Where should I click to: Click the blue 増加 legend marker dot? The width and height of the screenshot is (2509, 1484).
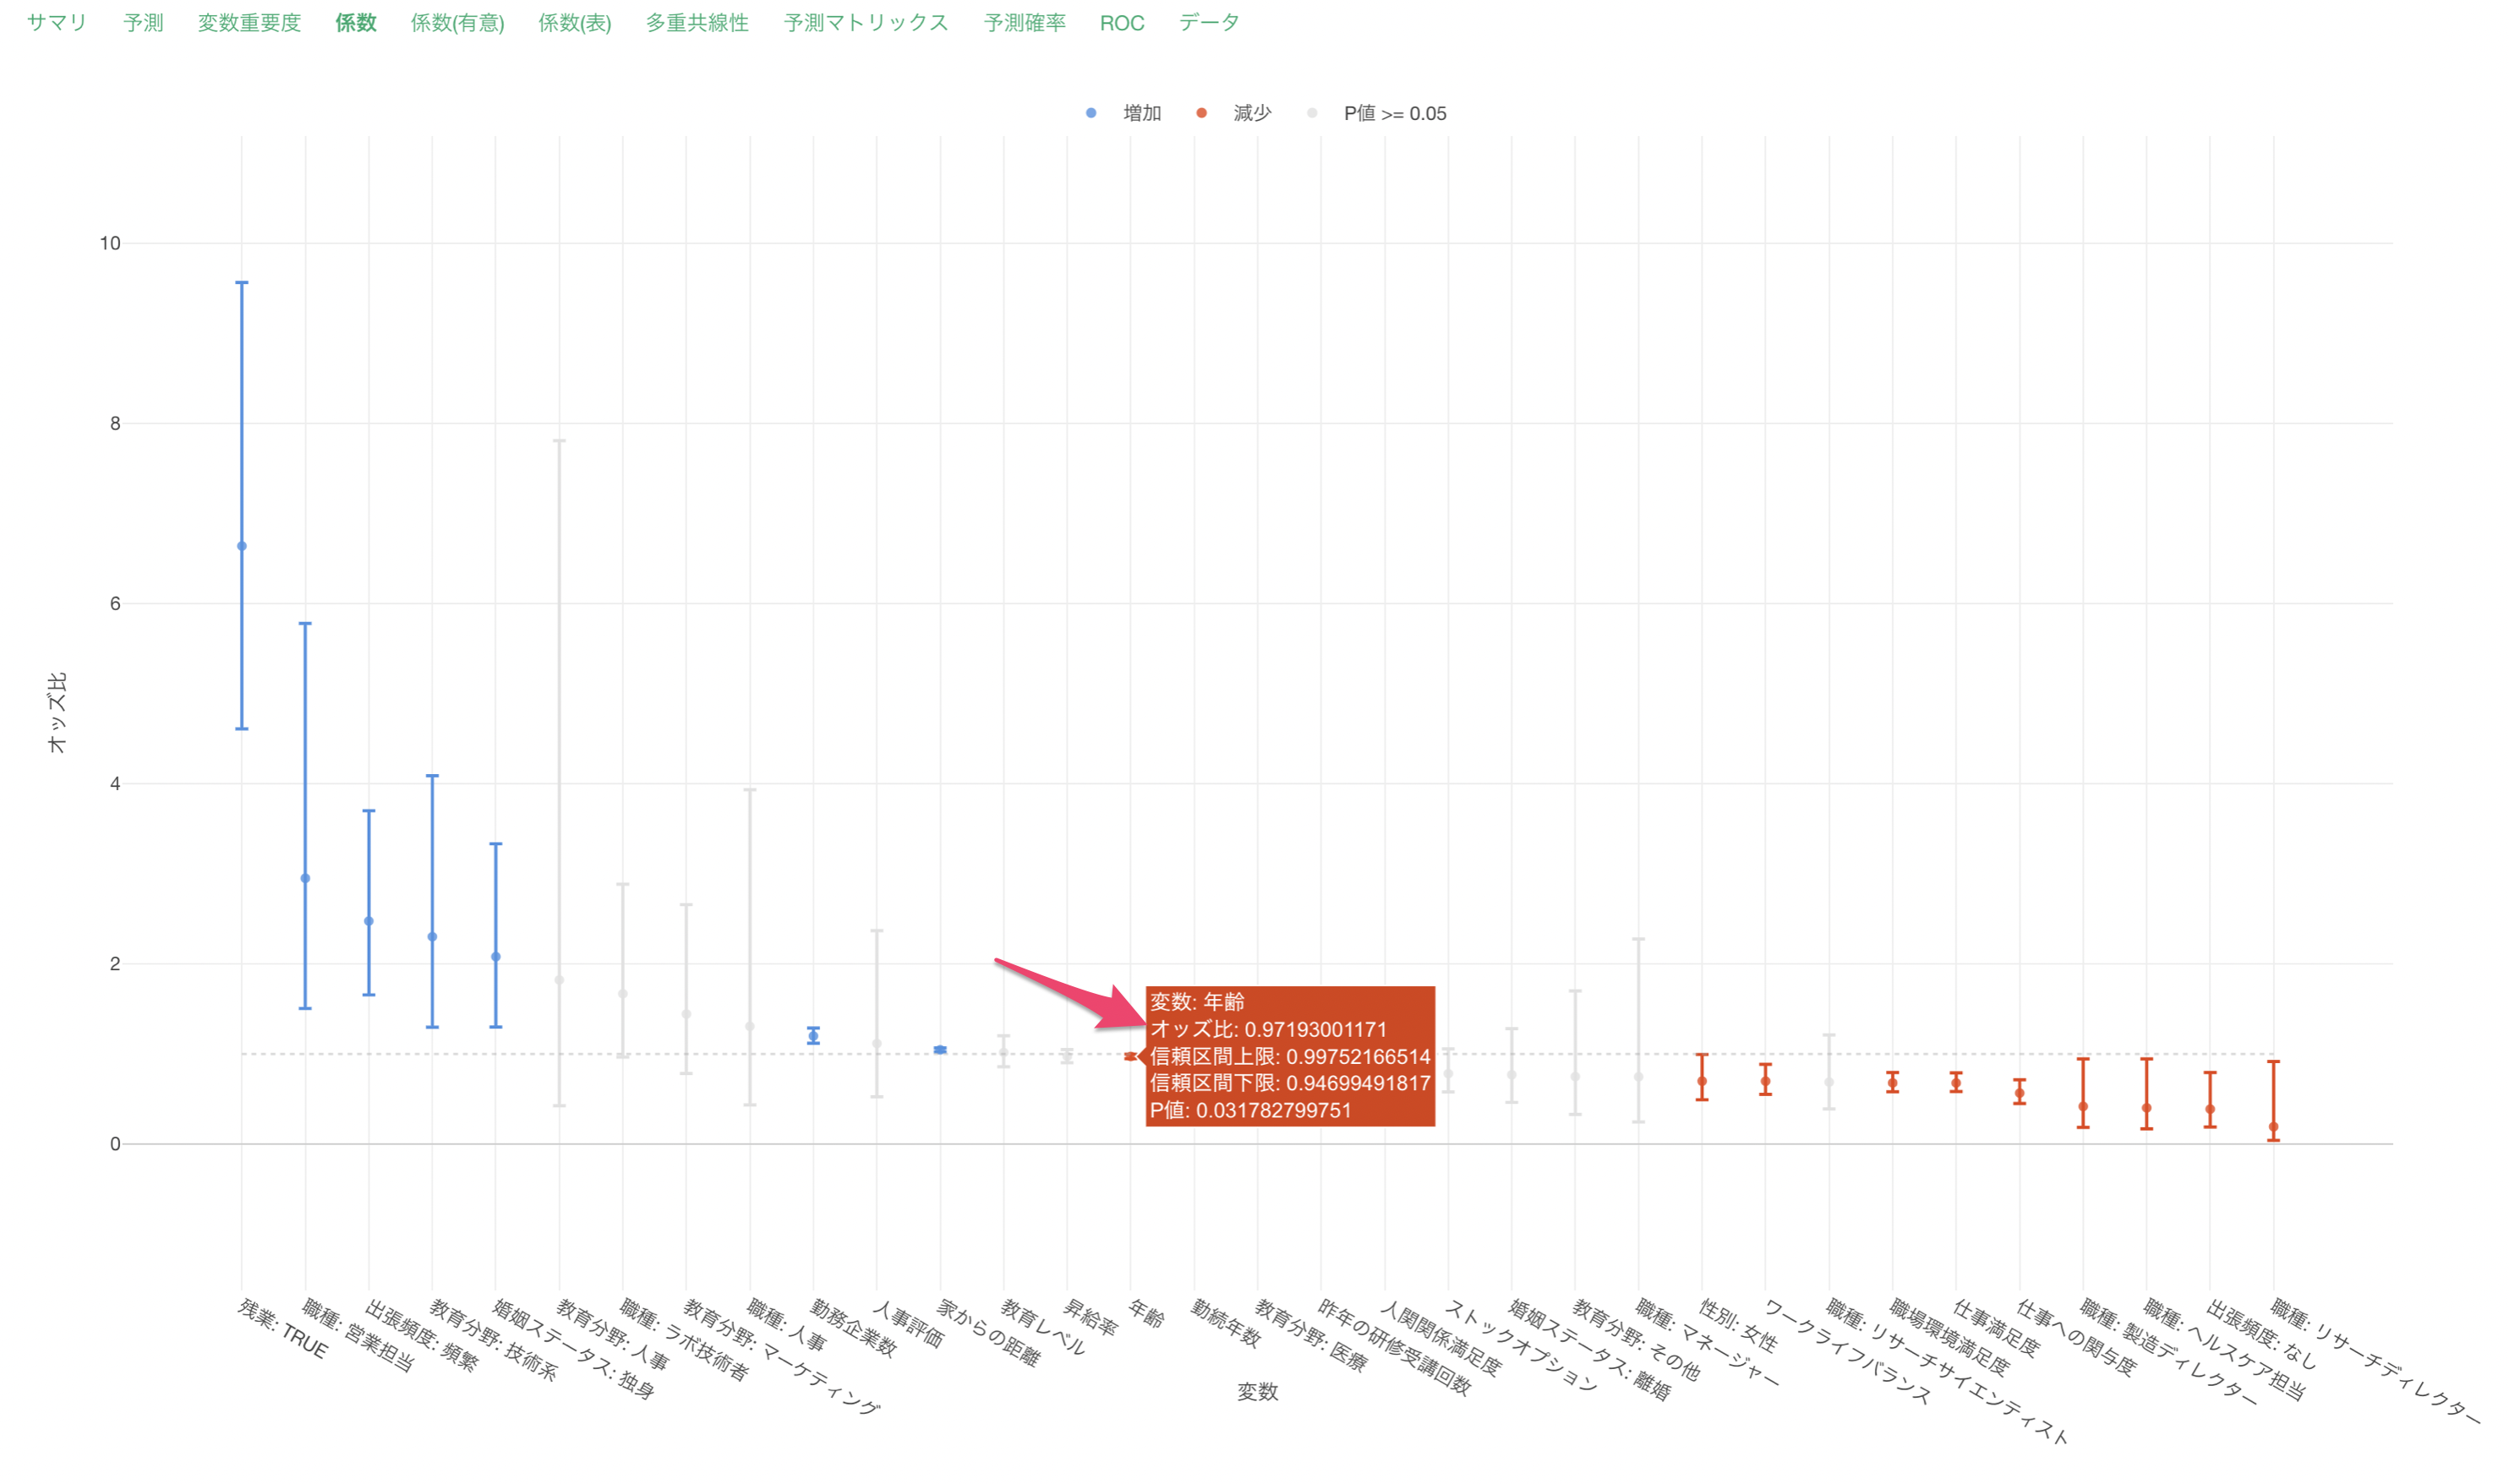tap(1091, 113)
